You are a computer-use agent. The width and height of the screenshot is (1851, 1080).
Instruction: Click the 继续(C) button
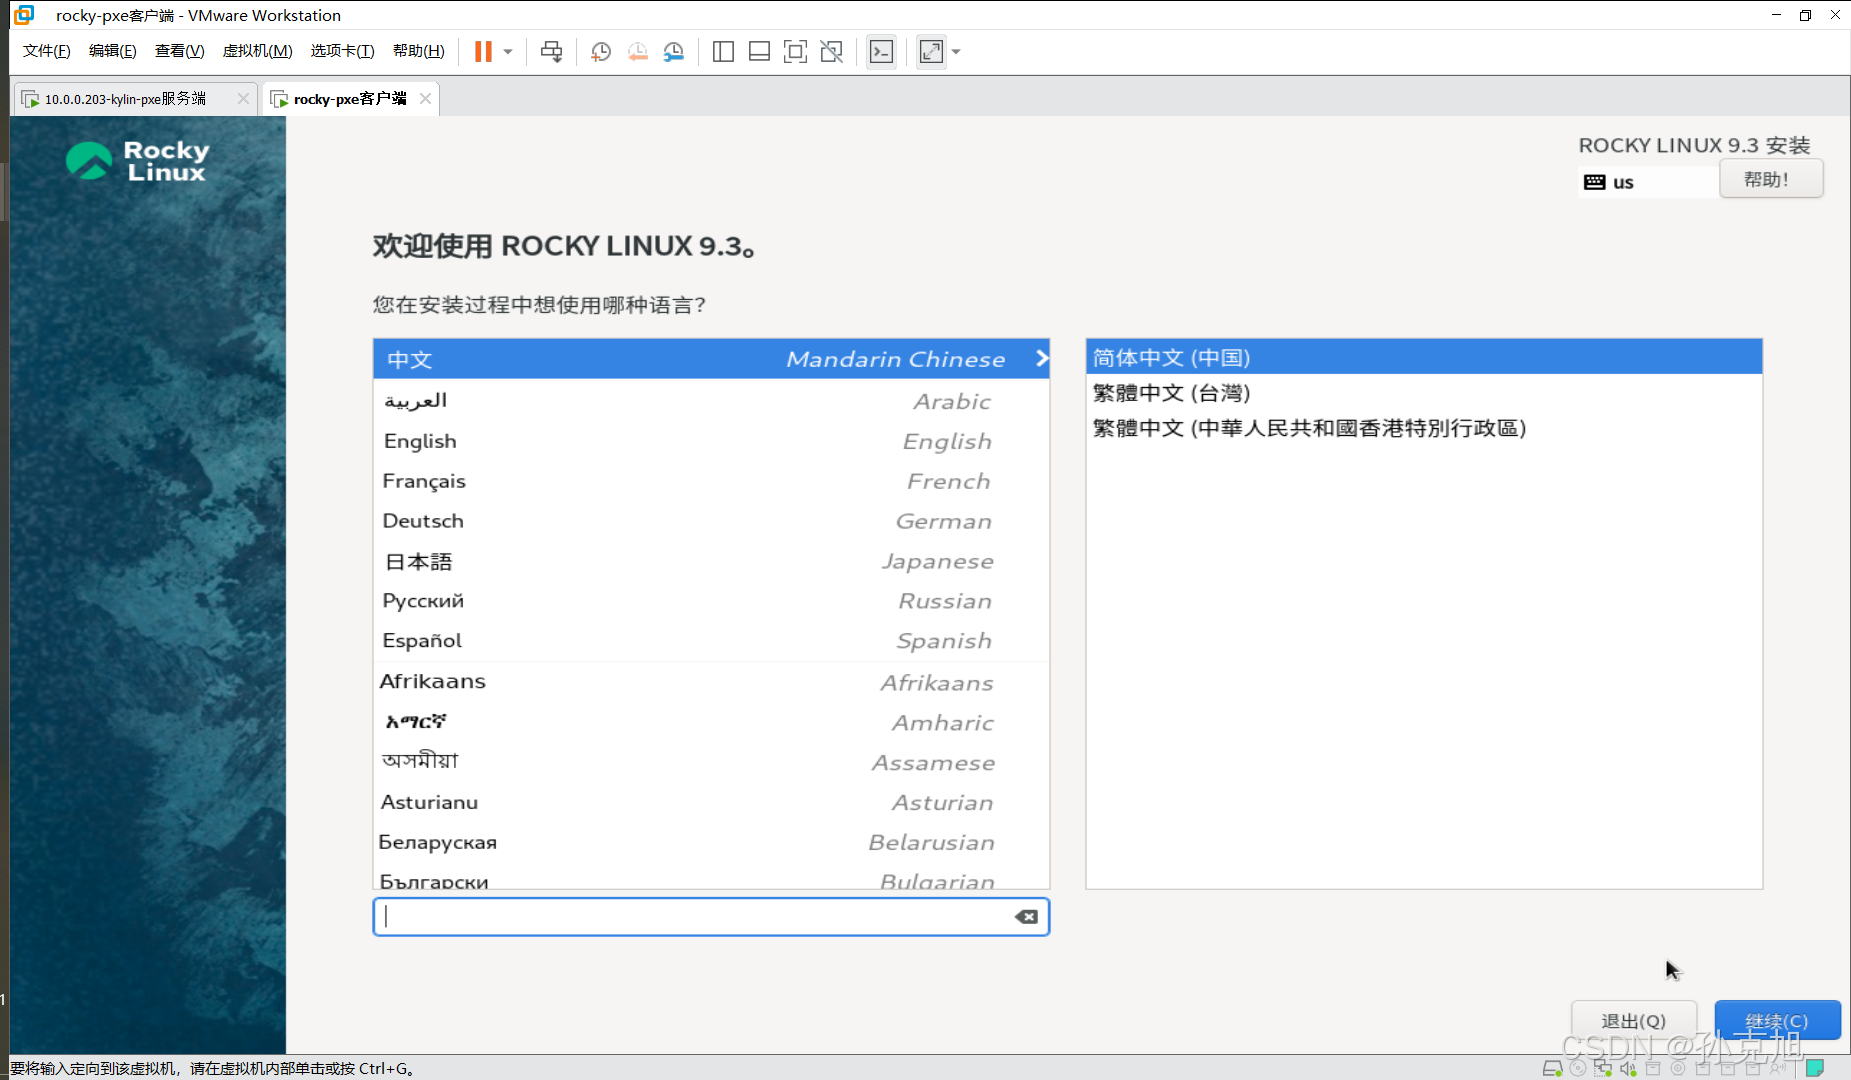tap(1777, 1021)
